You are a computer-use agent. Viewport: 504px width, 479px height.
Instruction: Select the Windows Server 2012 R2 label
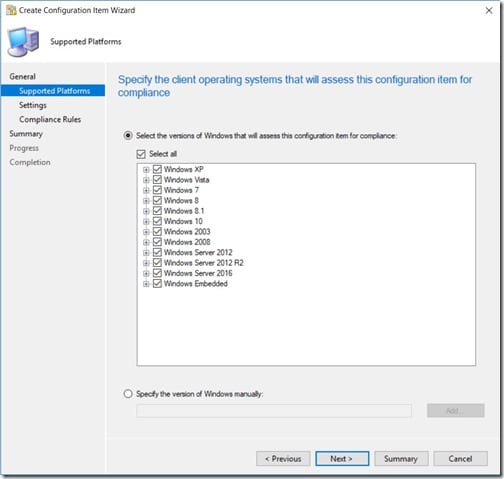(204, 263)
